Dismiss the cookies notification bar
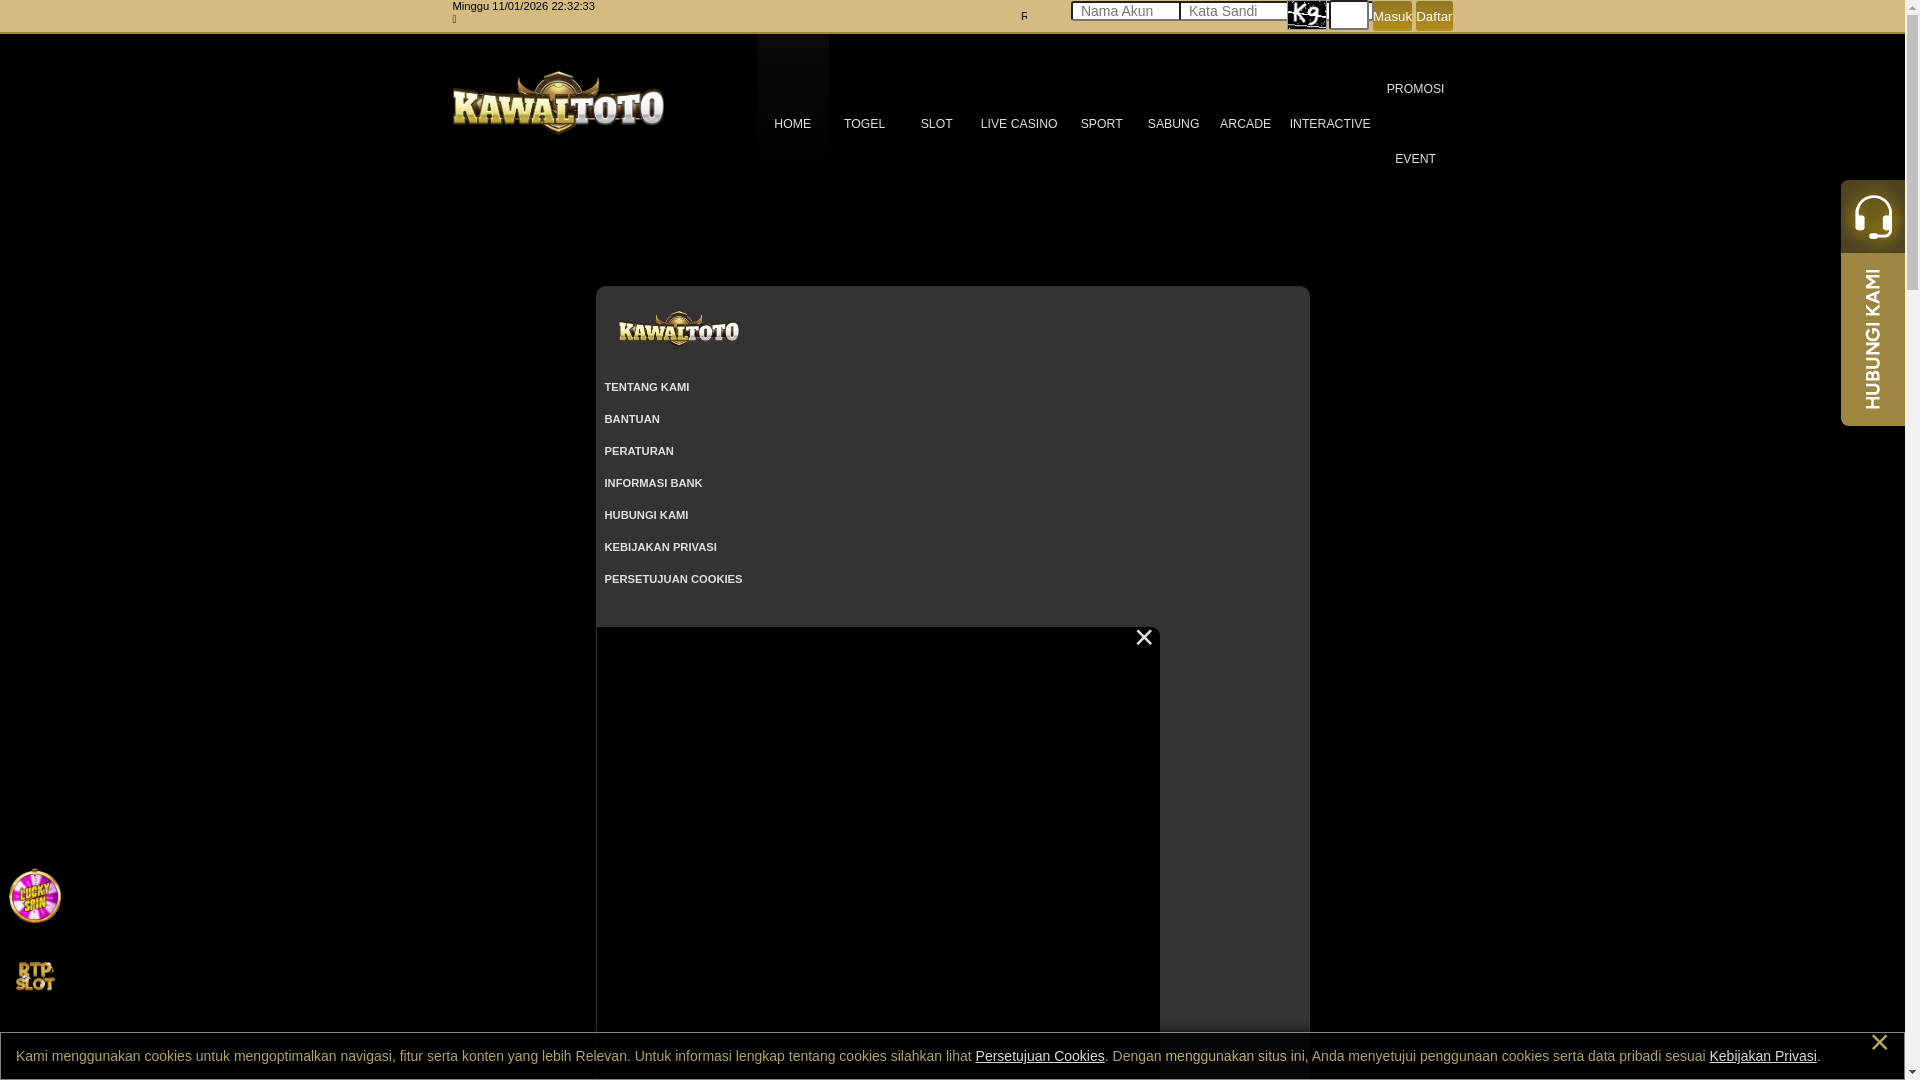 tap(1879, 1043)
